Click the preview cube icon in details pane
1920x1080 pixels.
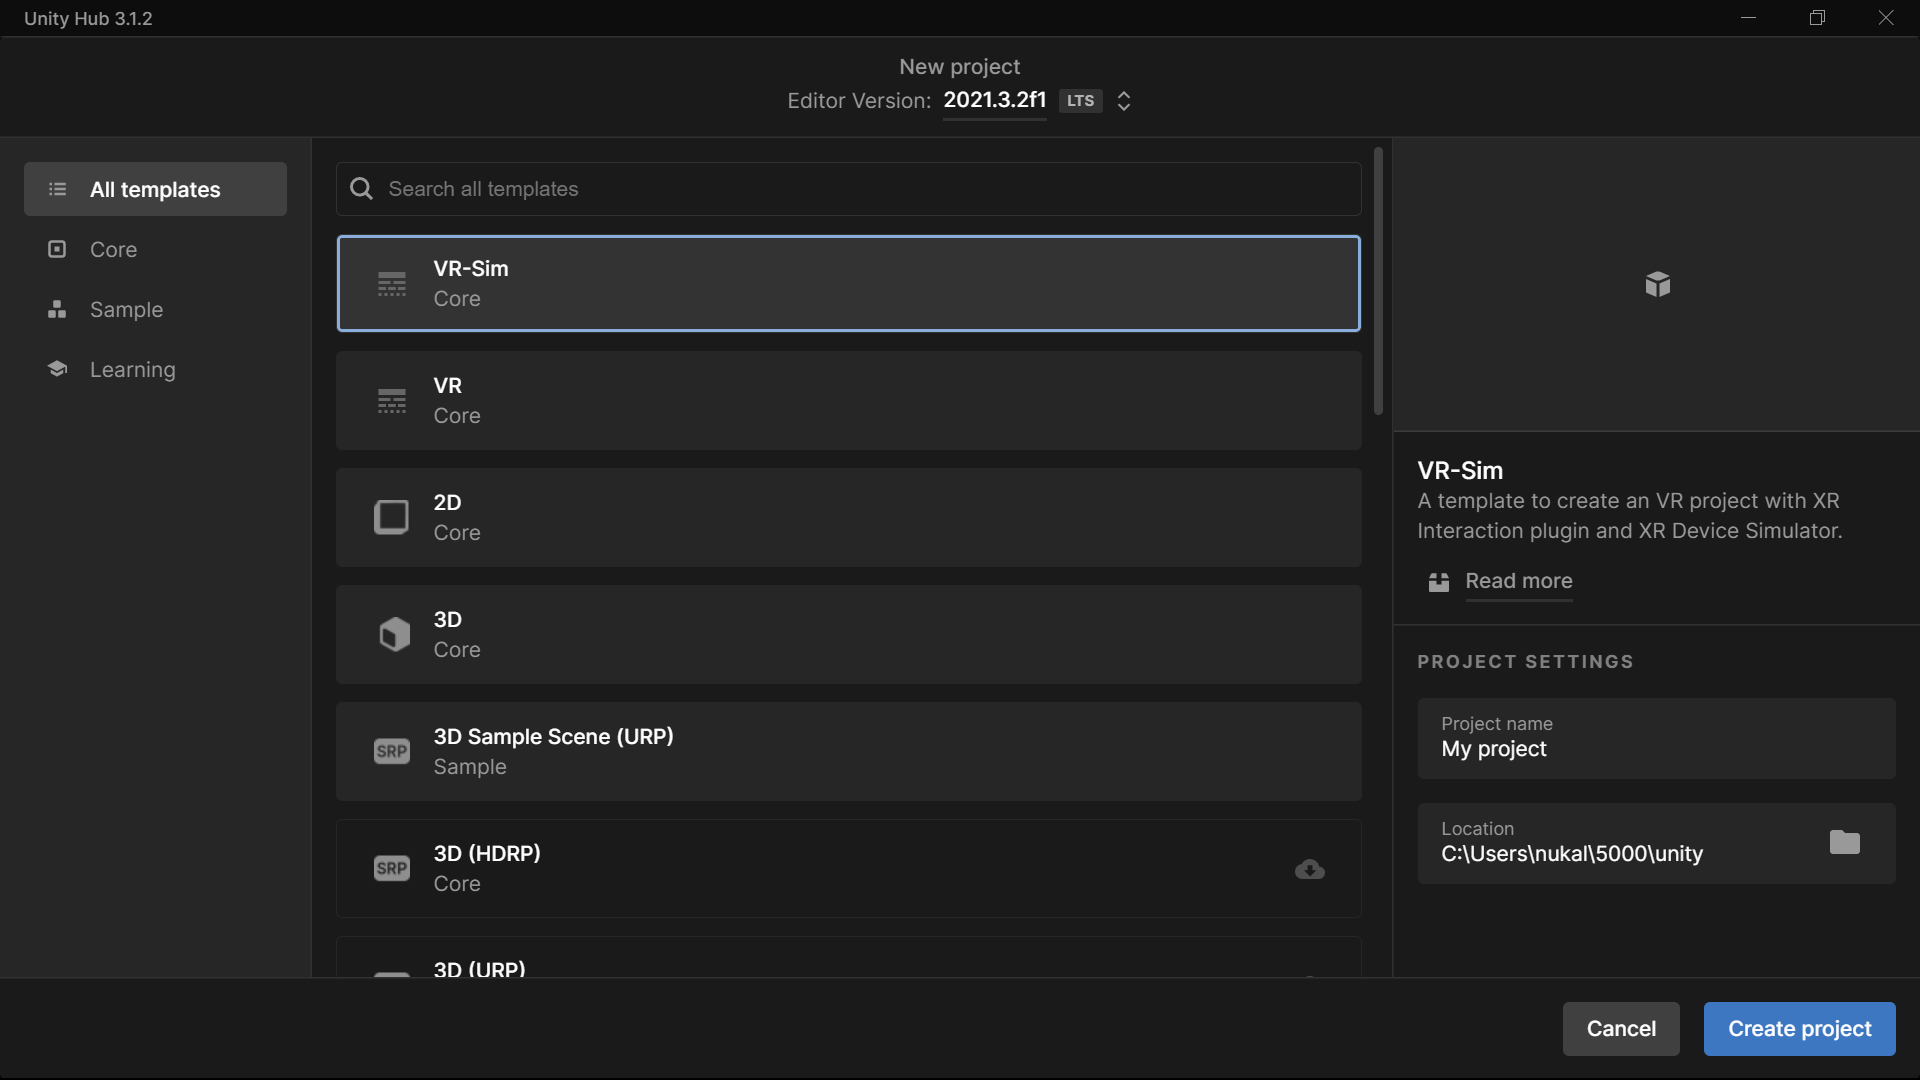tap(1657, 284)
